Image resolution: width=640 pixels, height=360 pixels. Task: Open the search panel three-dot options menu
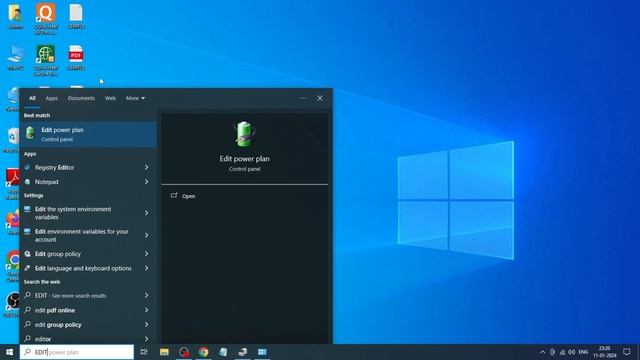[x=303, y=98]
